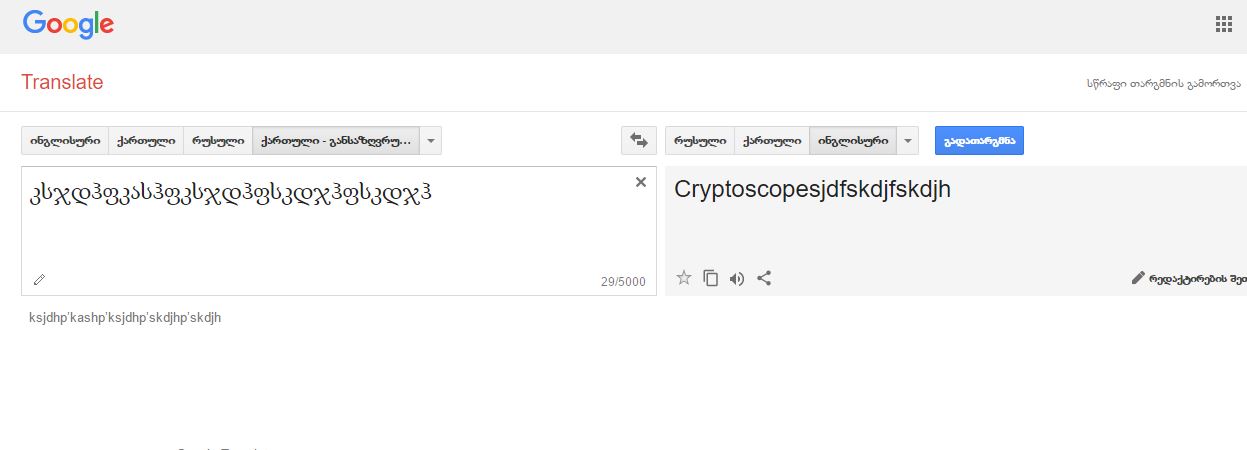This screenshot has width=1247, height=450.
Task: Open handwriting input pencil tool
Action: click(39, 280)
